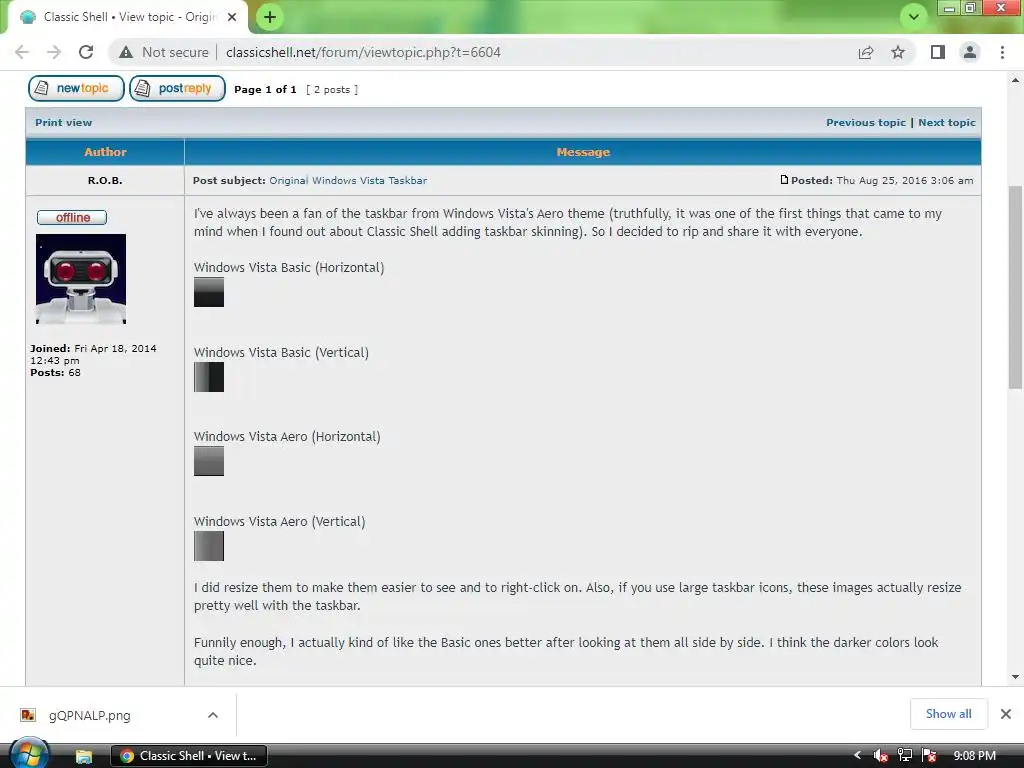Click the scrollbar up arrow
This screenshot has width=1024, height=768.
click(x=1015, y=80)
